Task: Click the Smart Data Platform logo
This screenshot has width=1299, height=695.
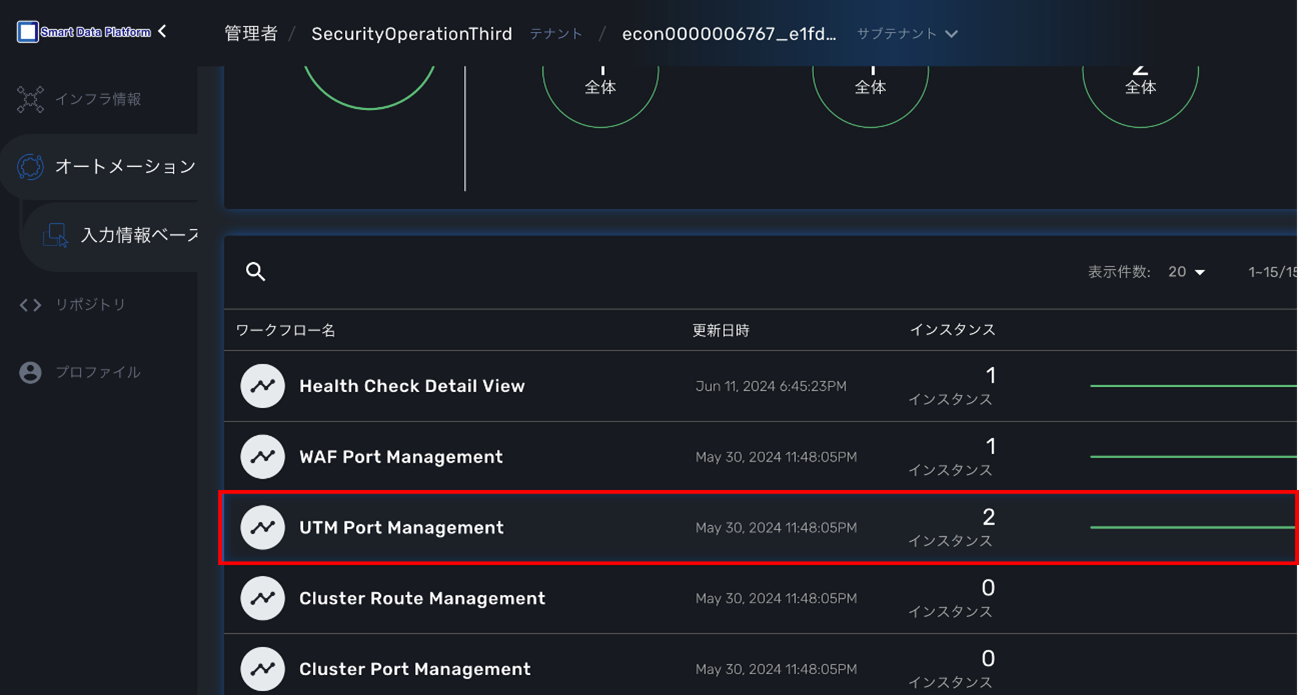Action: coord(85,32)
